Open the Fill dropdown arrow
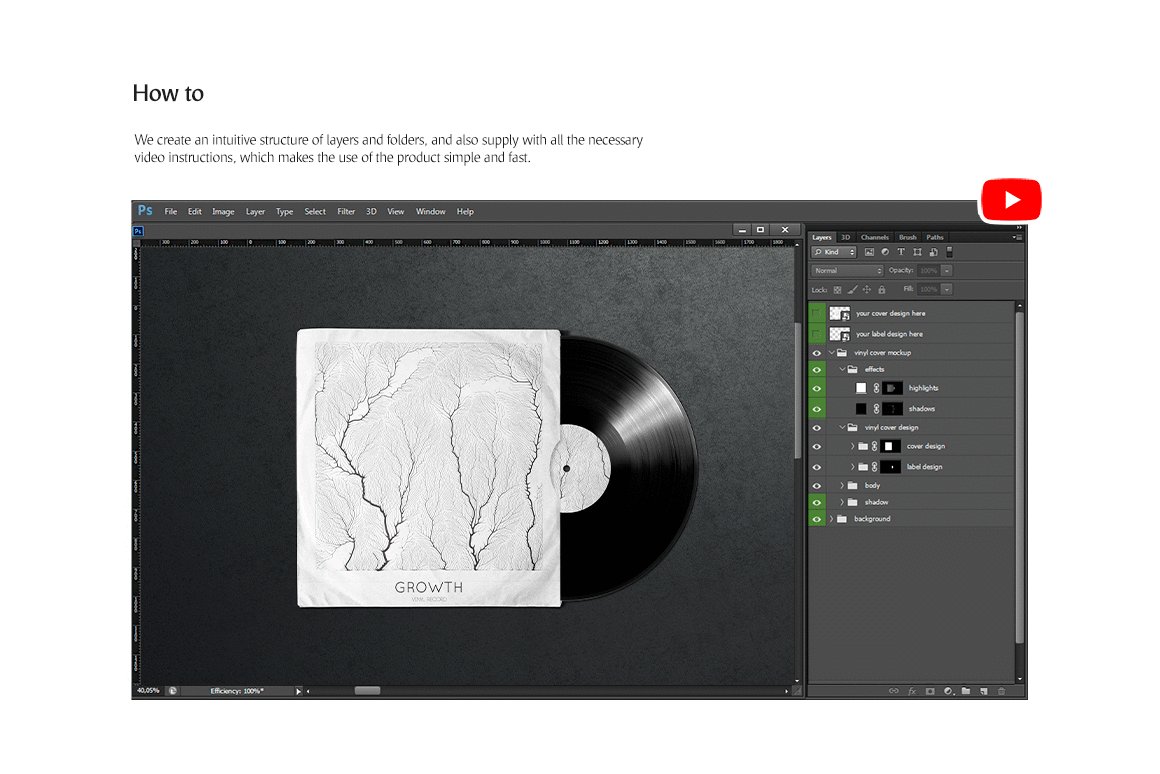 coord(947,289)
